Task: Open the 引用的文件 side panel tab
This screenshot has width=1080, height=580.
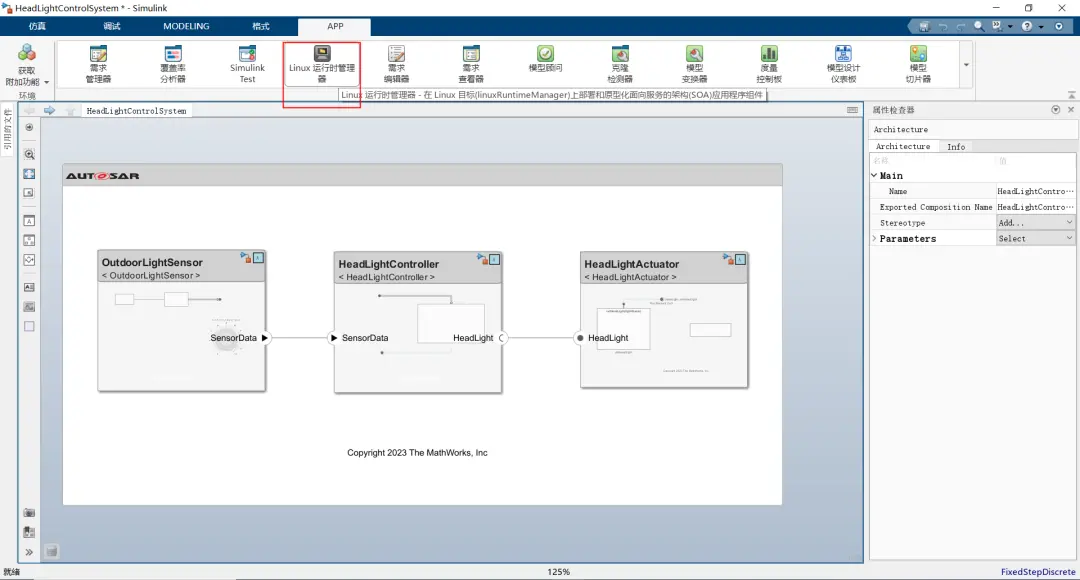Action: [x=8, y=129]
